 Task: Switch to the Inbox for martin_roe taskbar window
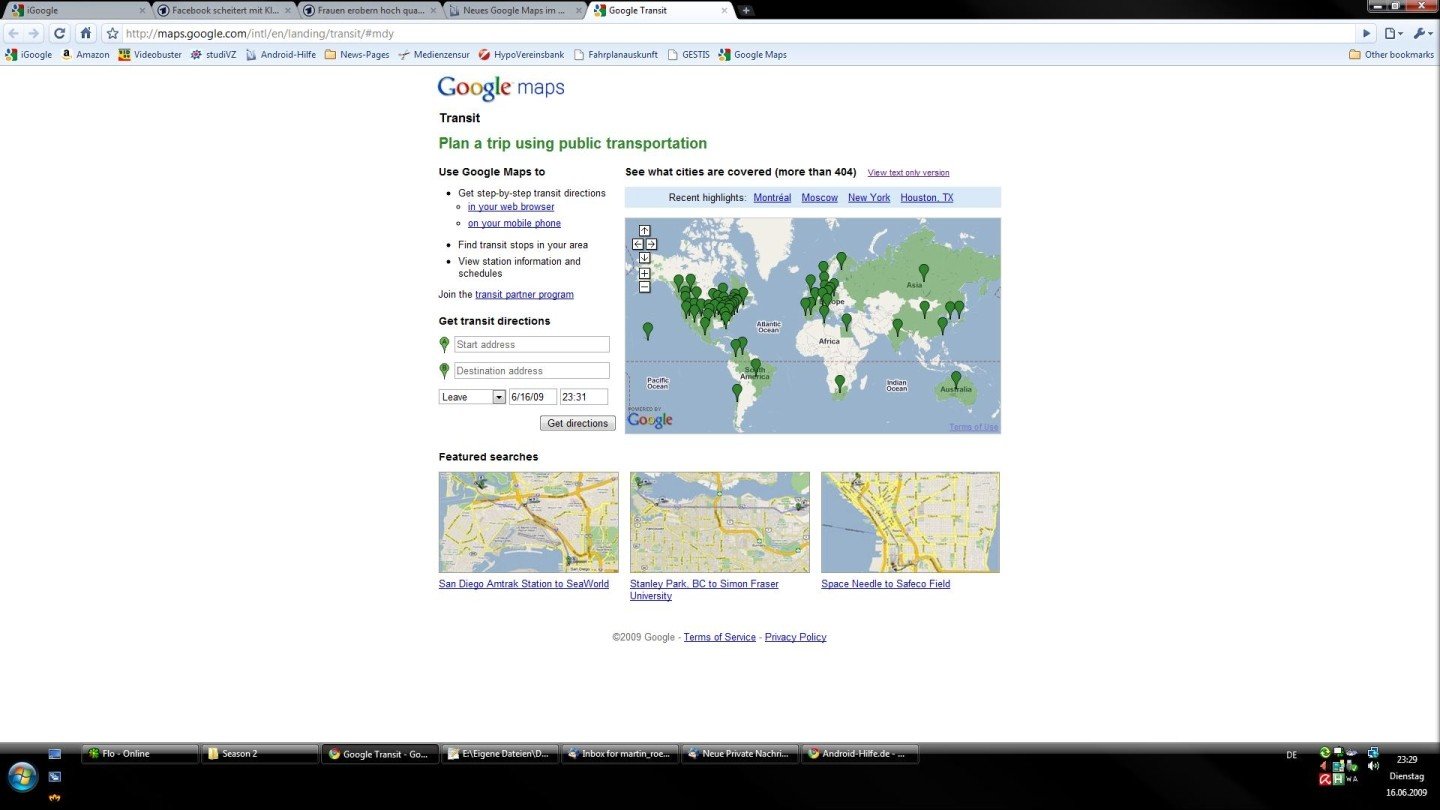pyautogui.click(x=620, y=754)
